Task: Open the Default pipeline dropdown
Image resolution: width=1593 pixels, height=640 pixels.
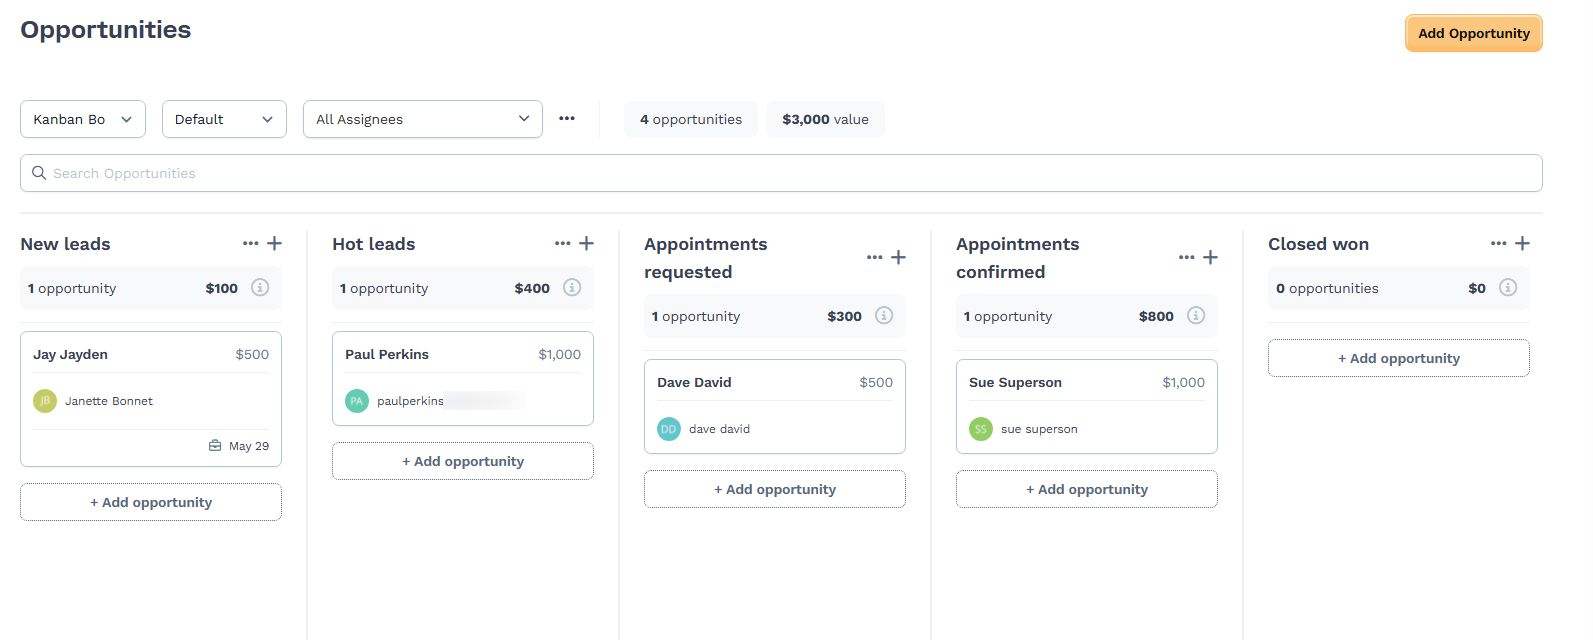Action: pyautogui.click(x=224, y=118)
